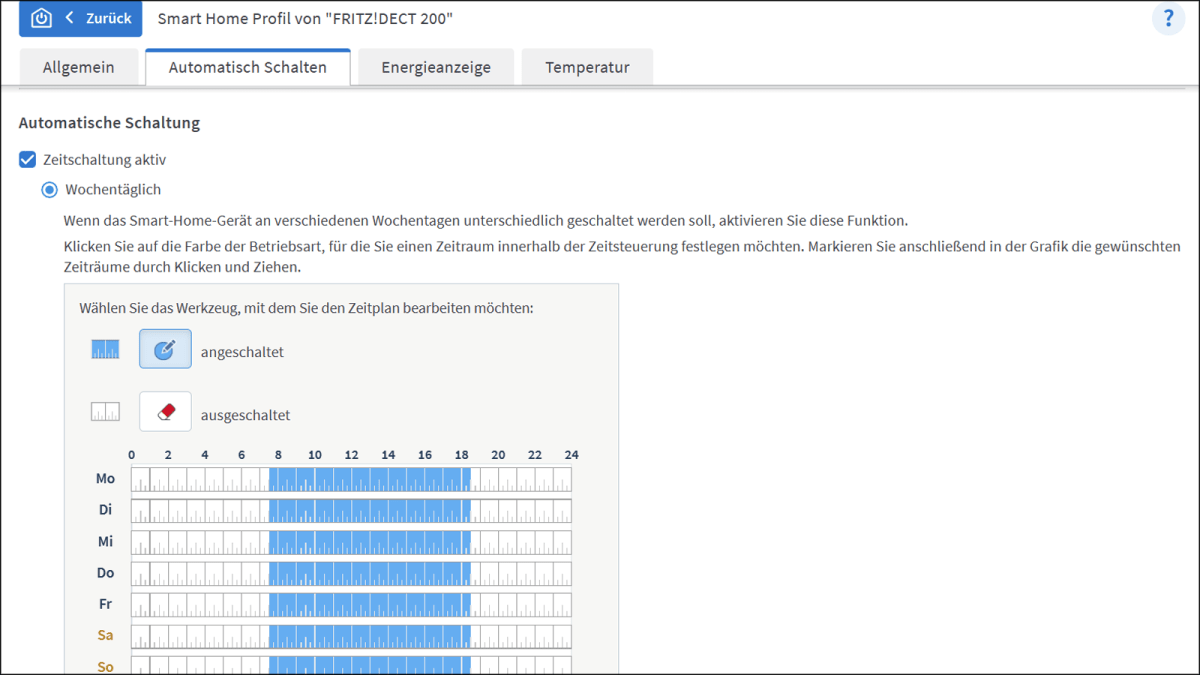The height and width of the screenshot is (675, 1200).
Task: Click the Sa schedule timeline bar
Action: click(351, 636)
